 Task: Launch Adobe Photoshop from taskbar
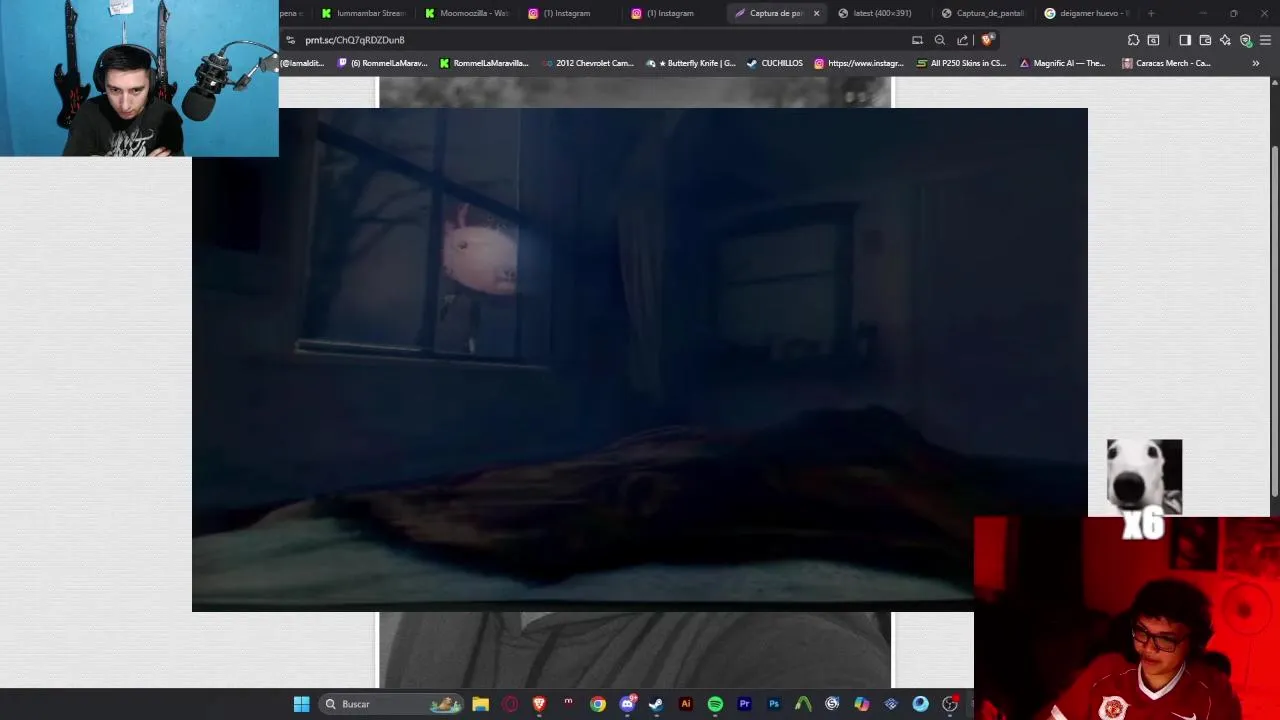(x=773, y=704)
